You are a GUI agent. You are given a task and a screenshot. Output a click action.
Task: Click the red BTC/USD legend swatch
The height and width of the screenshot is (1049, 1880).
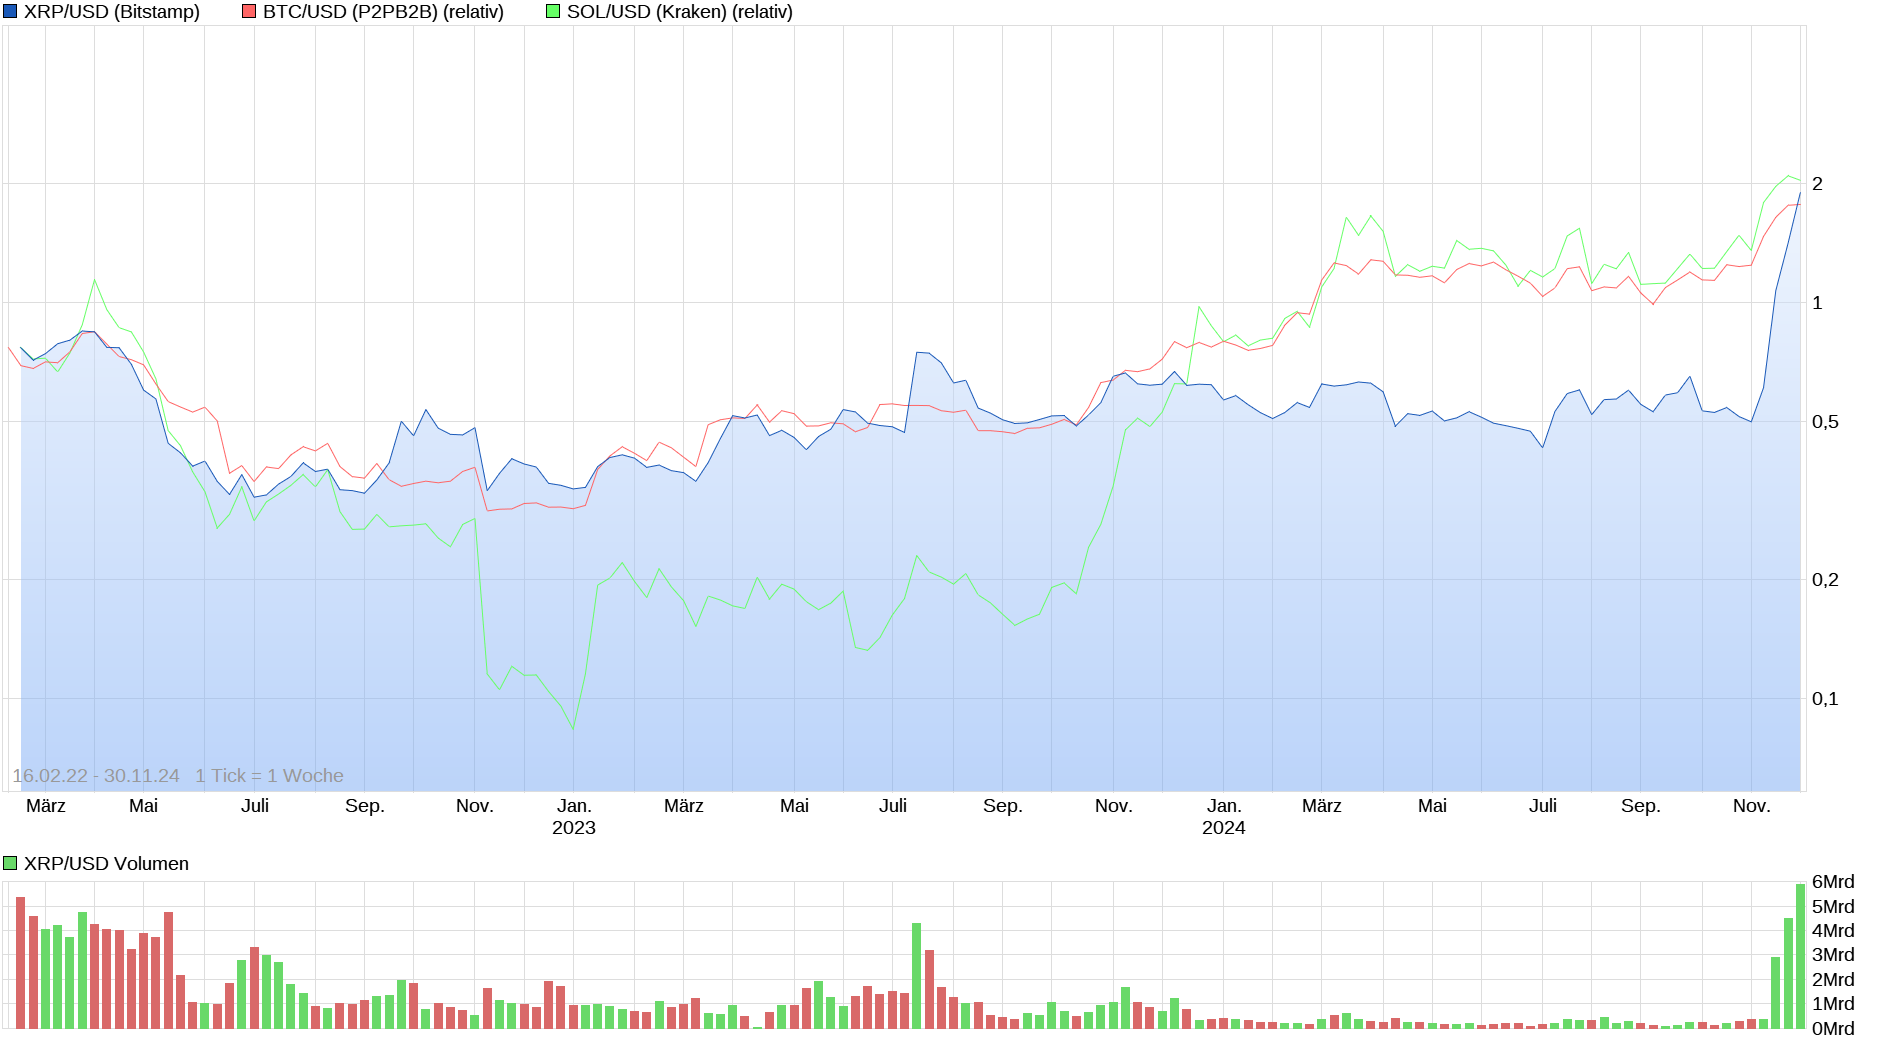point(249,12)
